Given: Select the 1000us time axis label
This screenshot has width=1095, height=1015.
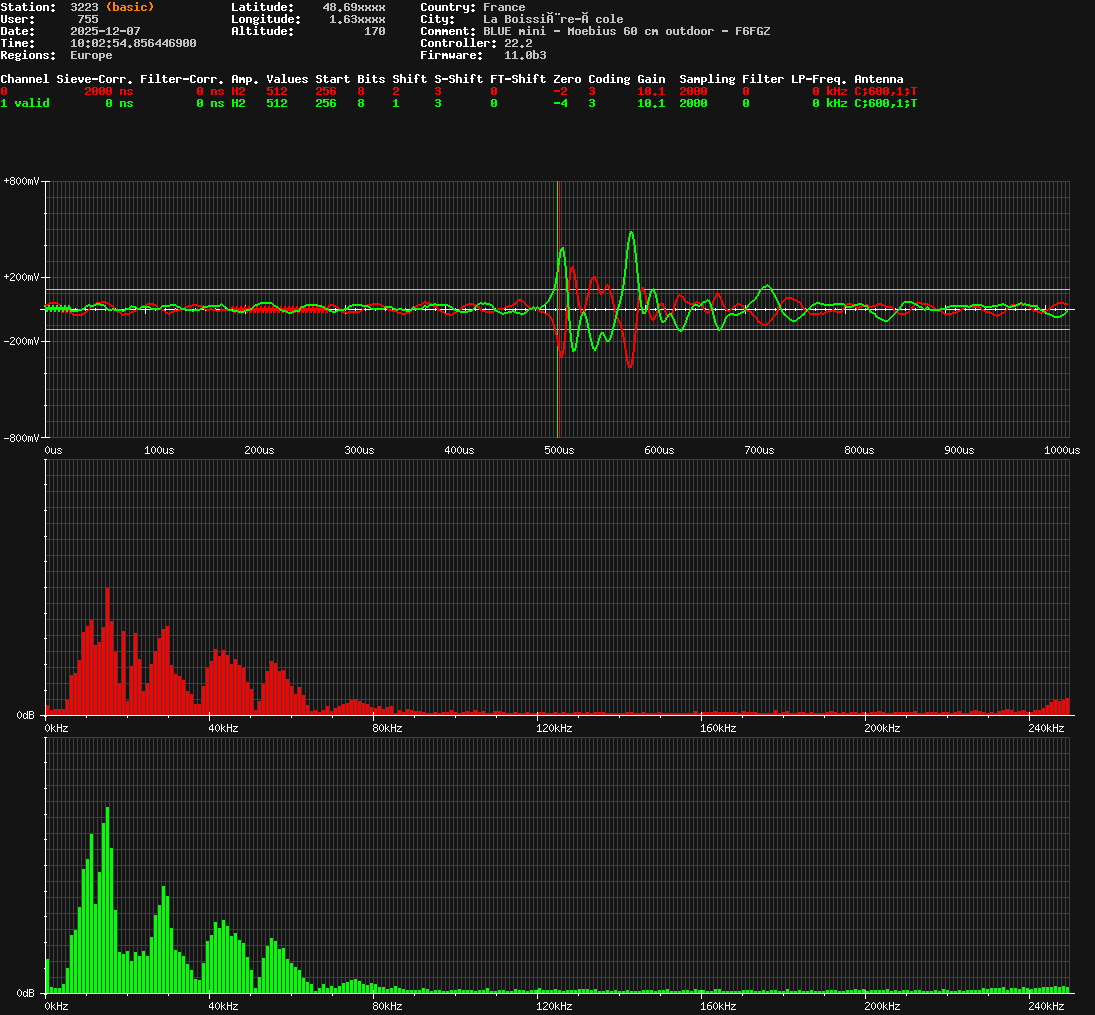Looking at the screenshot, I should pos(1060,450).
